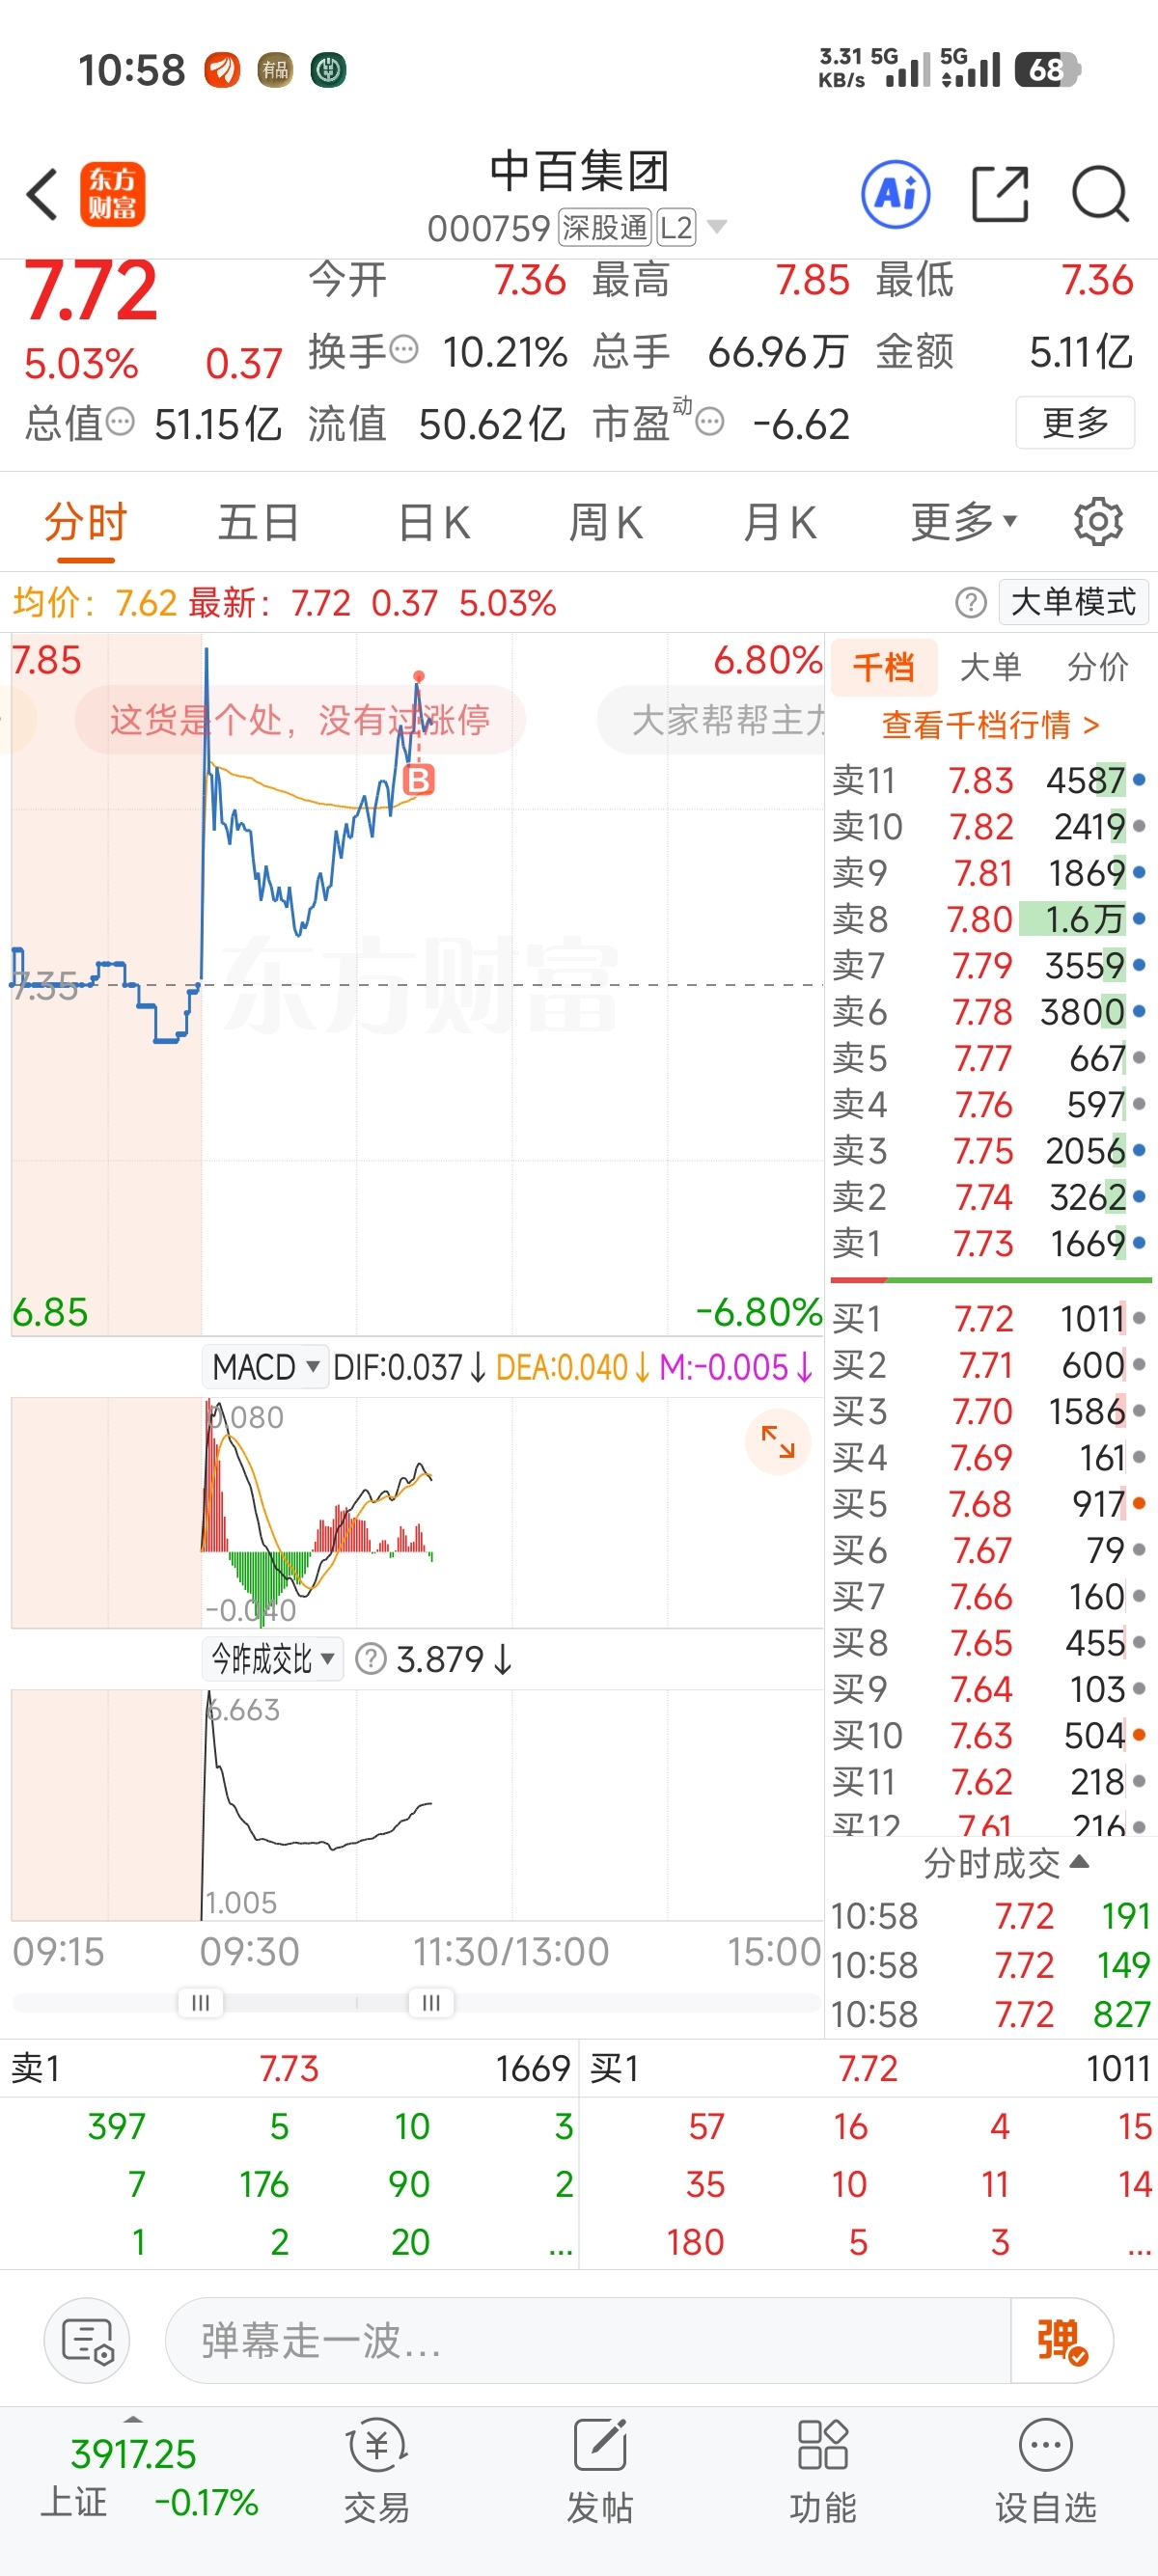Open the 今昨成交比 dropdown
This screenshot has height=2576, width=1158.
pos(272,1659)
